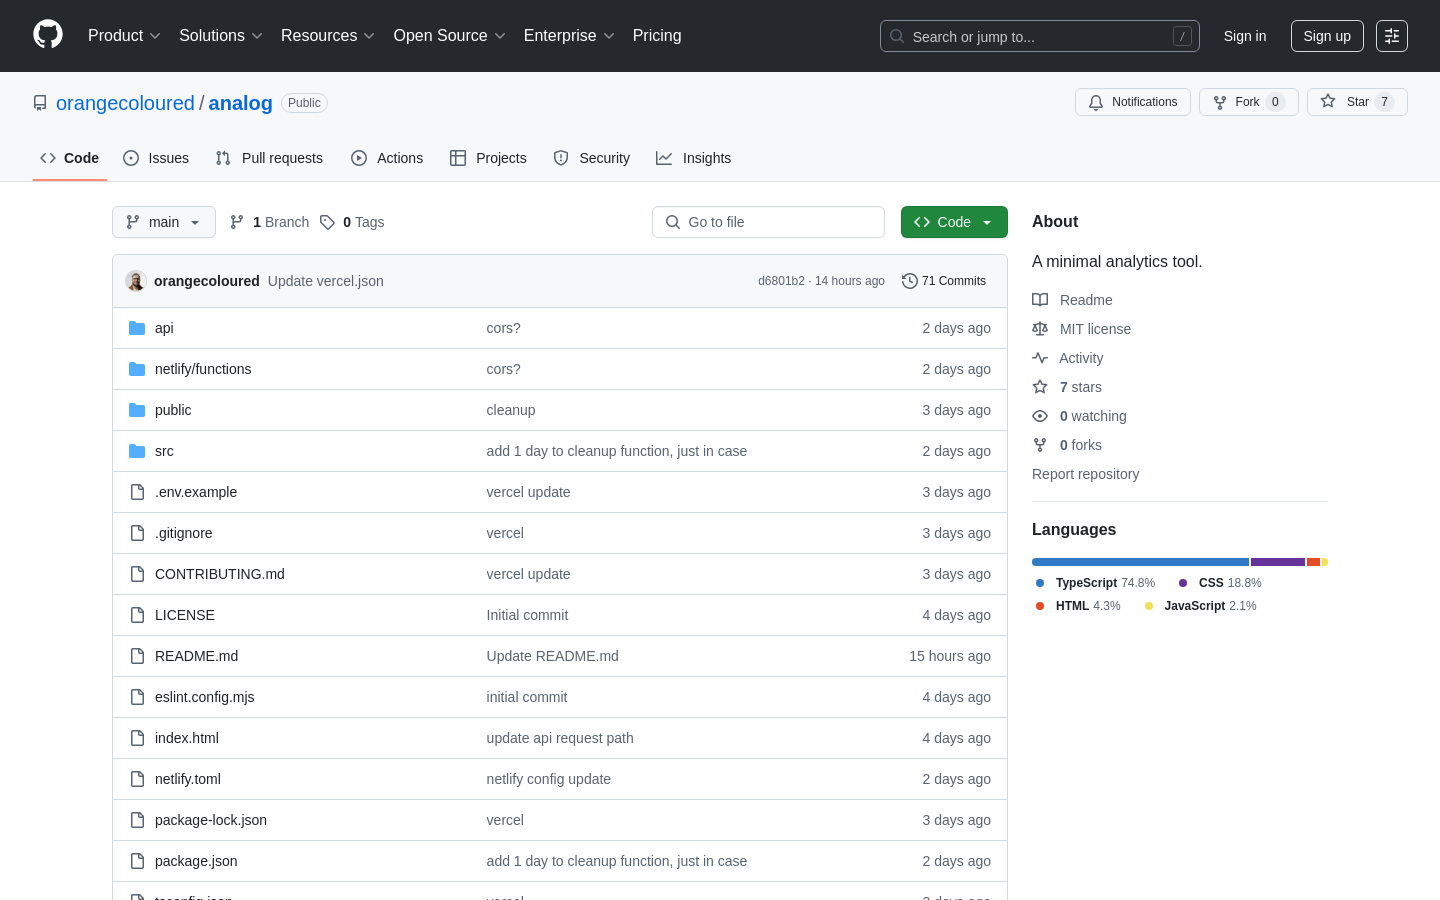Expand the Resources menu
Image resolution: width=1440 pixels, height=900 pixels.
[328, 35]
